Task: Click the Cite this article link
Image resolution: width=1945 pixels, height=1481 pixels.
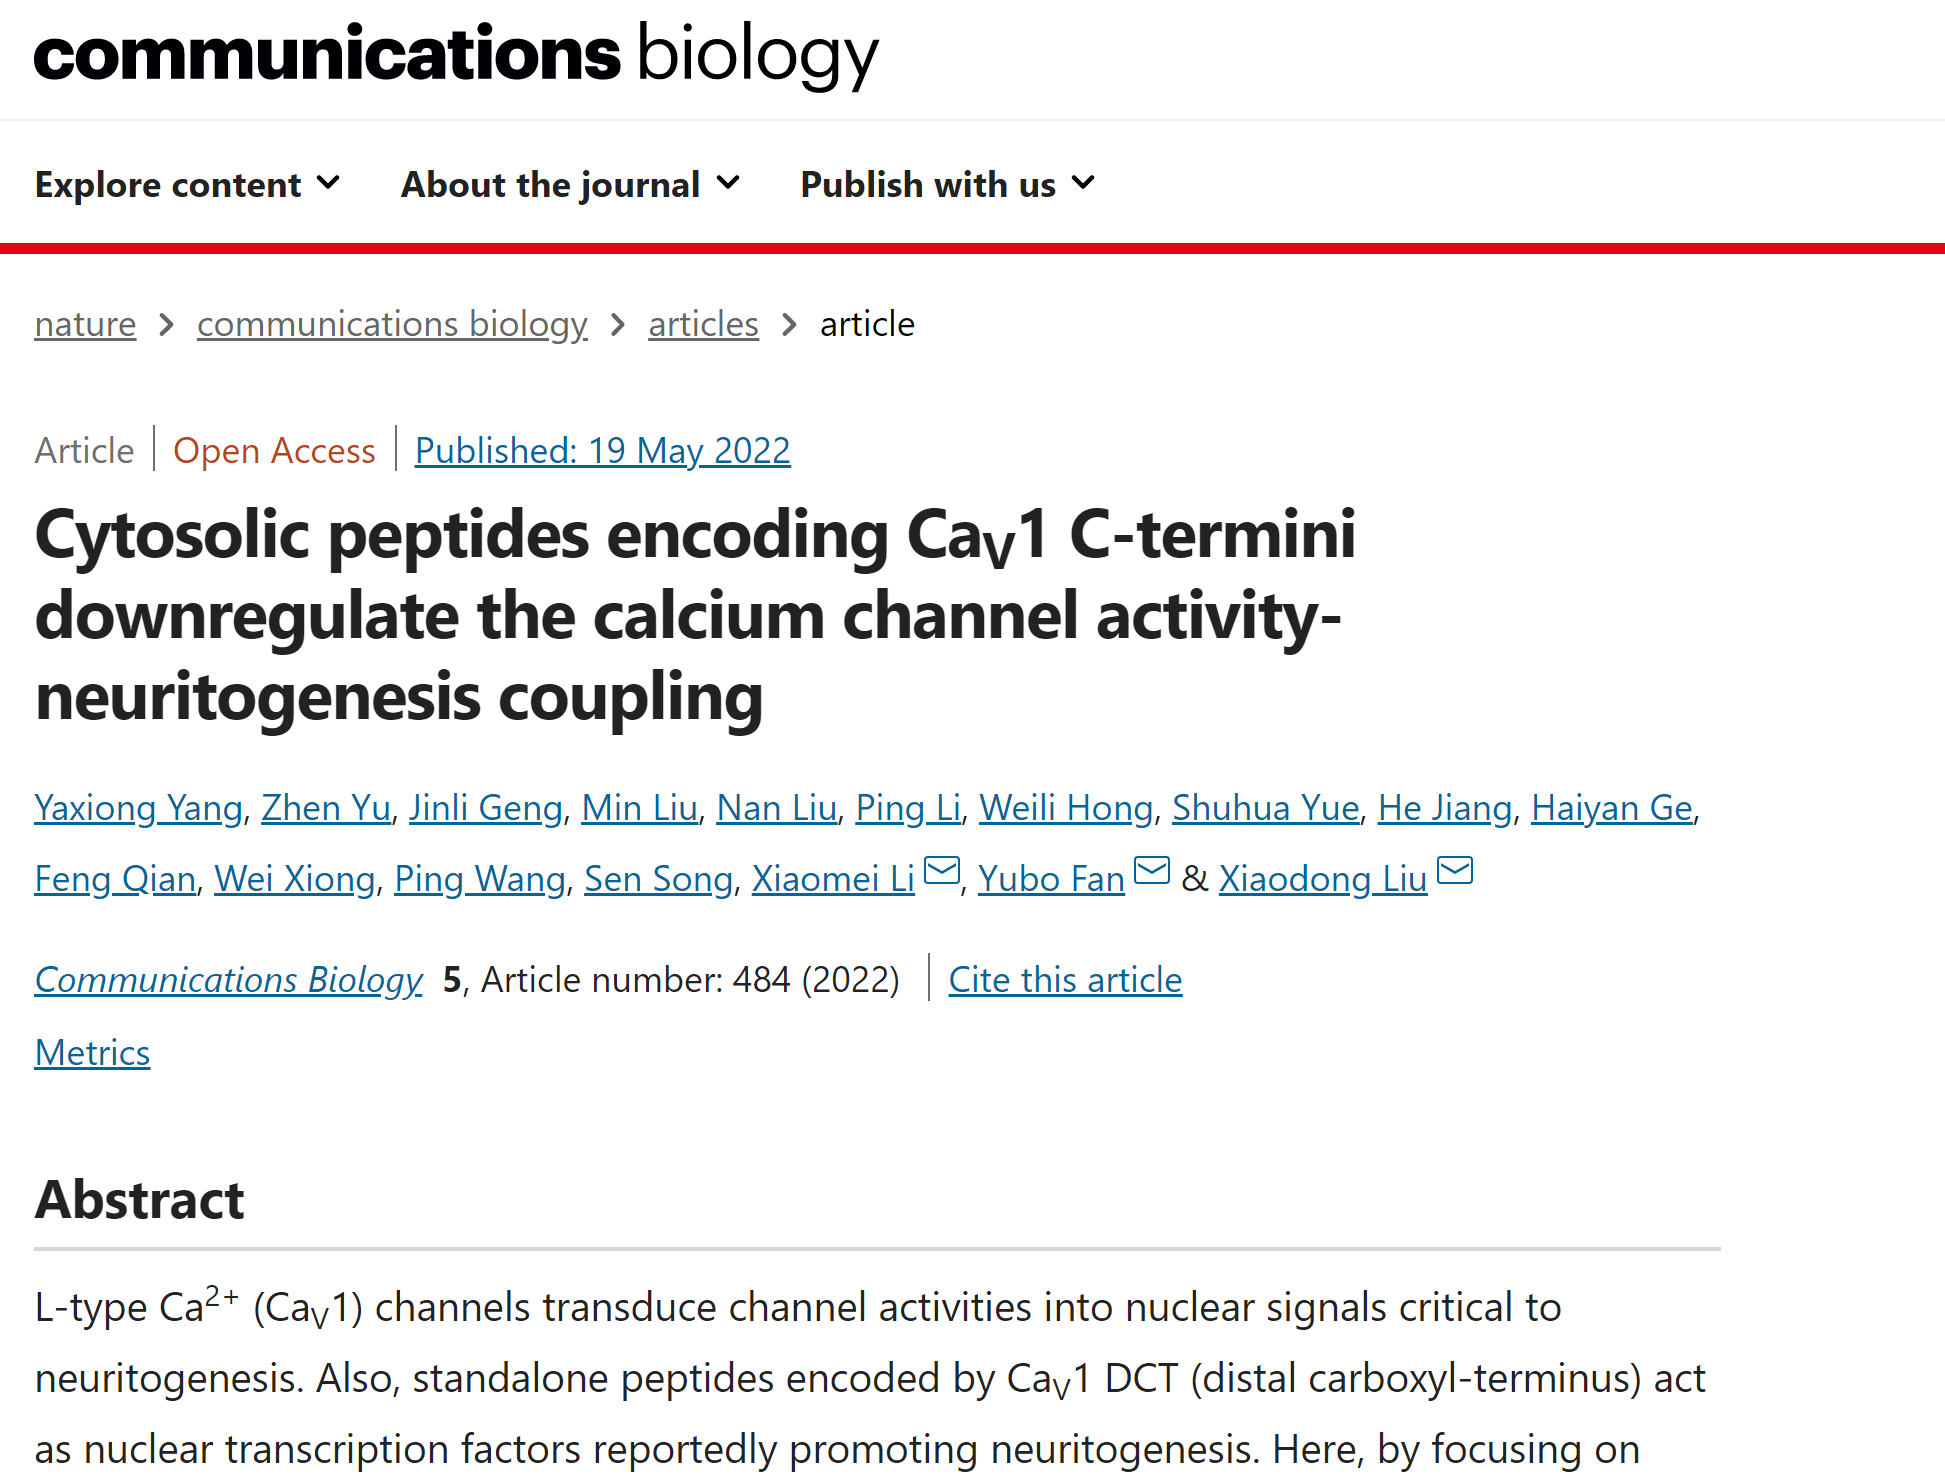Action: click(1065, 980)
